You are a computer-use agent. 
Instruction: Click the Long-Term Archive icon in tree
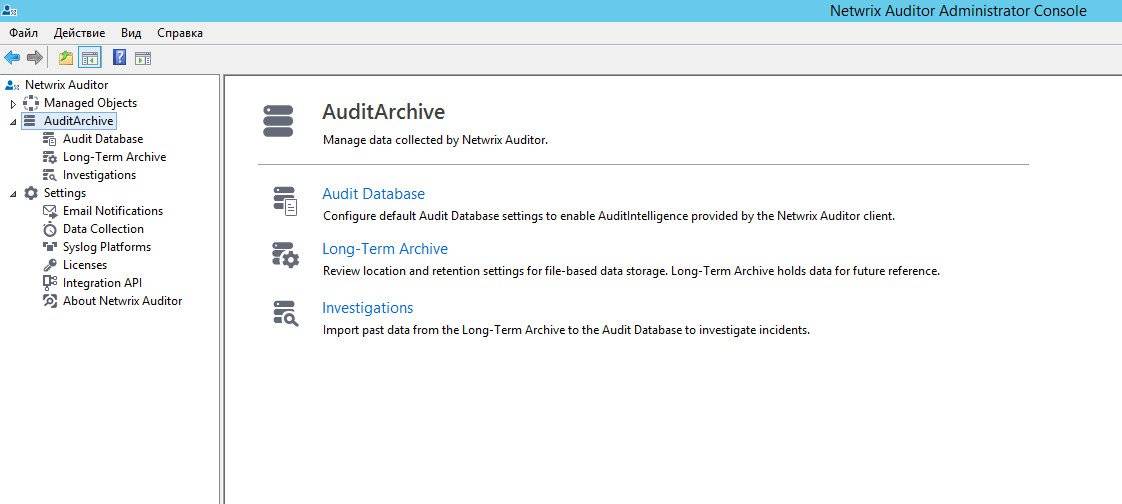point(49,157)
